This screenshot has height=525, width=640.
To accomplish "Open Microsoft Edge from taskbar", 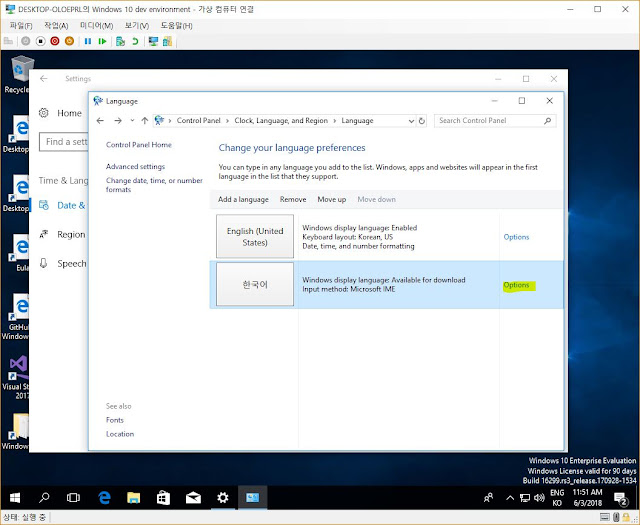I will coord(104,498).
